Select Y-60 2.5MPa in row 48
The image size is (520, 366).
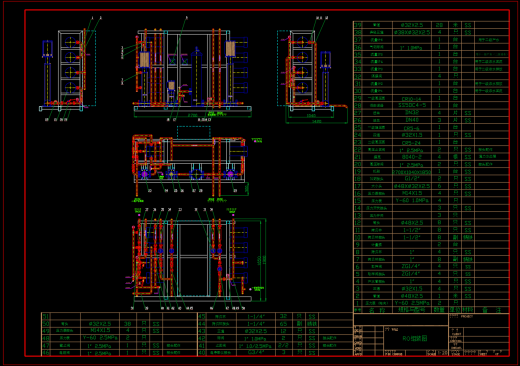click(x=100, y=338)
